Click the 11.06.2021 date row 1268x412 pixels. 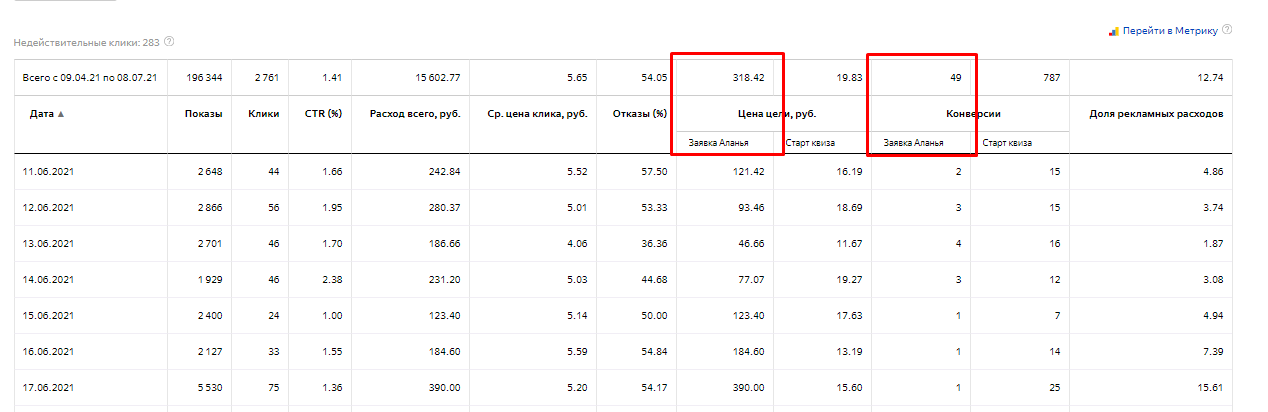click(48, 172)
